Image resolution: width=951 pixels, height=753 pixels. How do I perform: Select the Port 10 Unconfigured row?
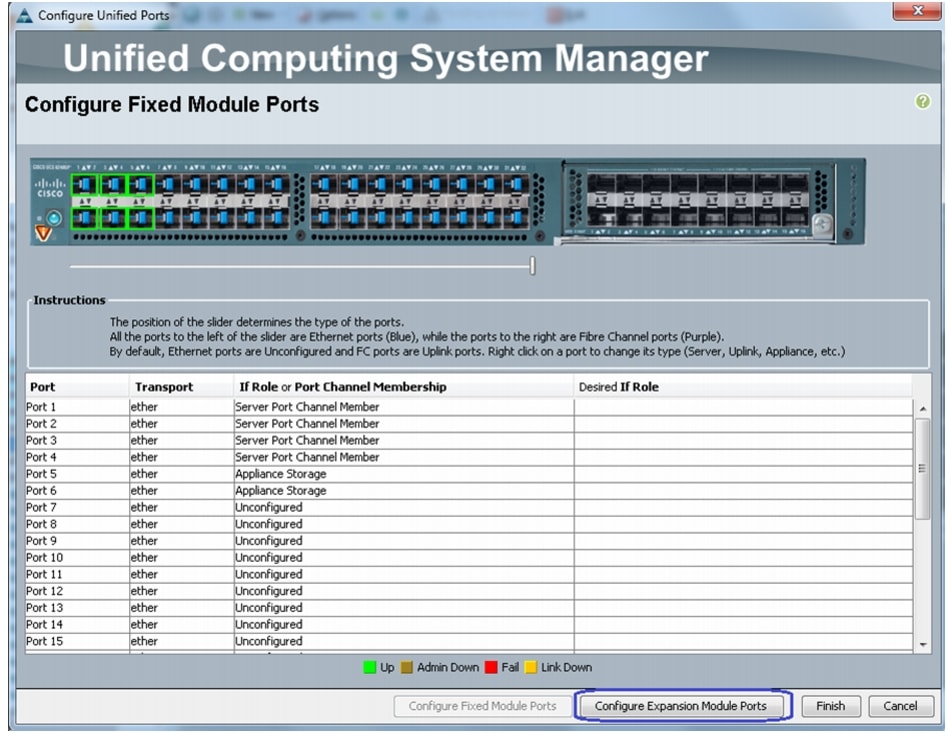(x=300, y=558)
